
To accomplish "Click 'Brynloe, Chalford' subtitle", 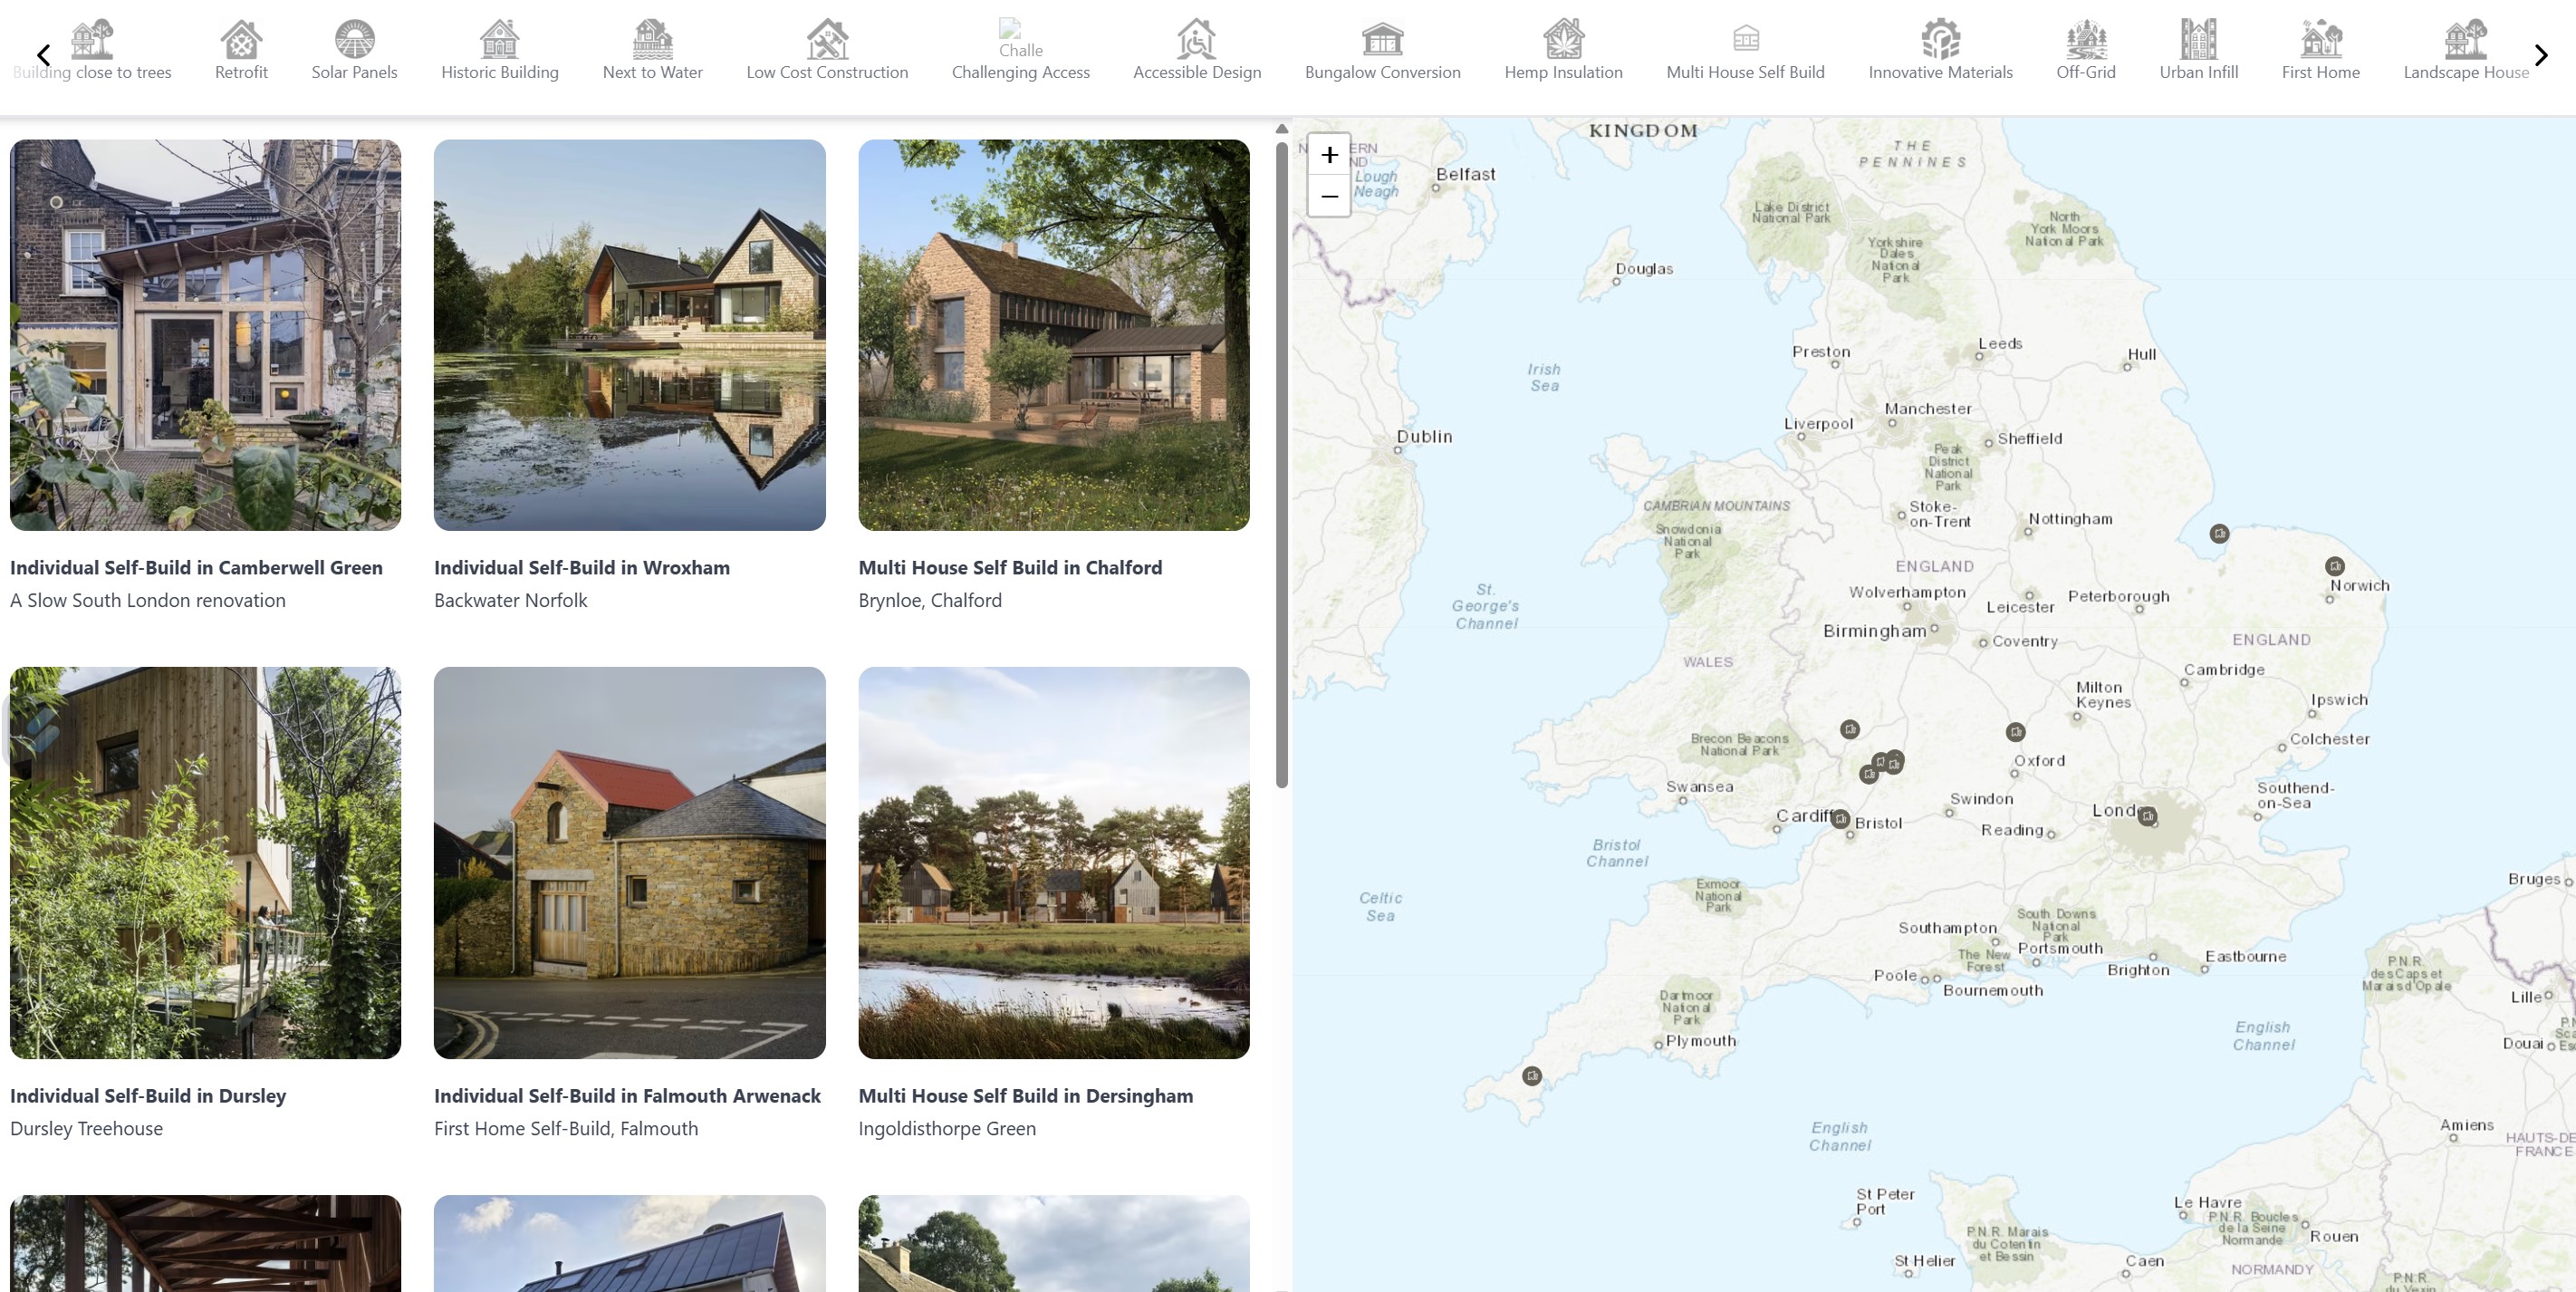I will (930, 600).
